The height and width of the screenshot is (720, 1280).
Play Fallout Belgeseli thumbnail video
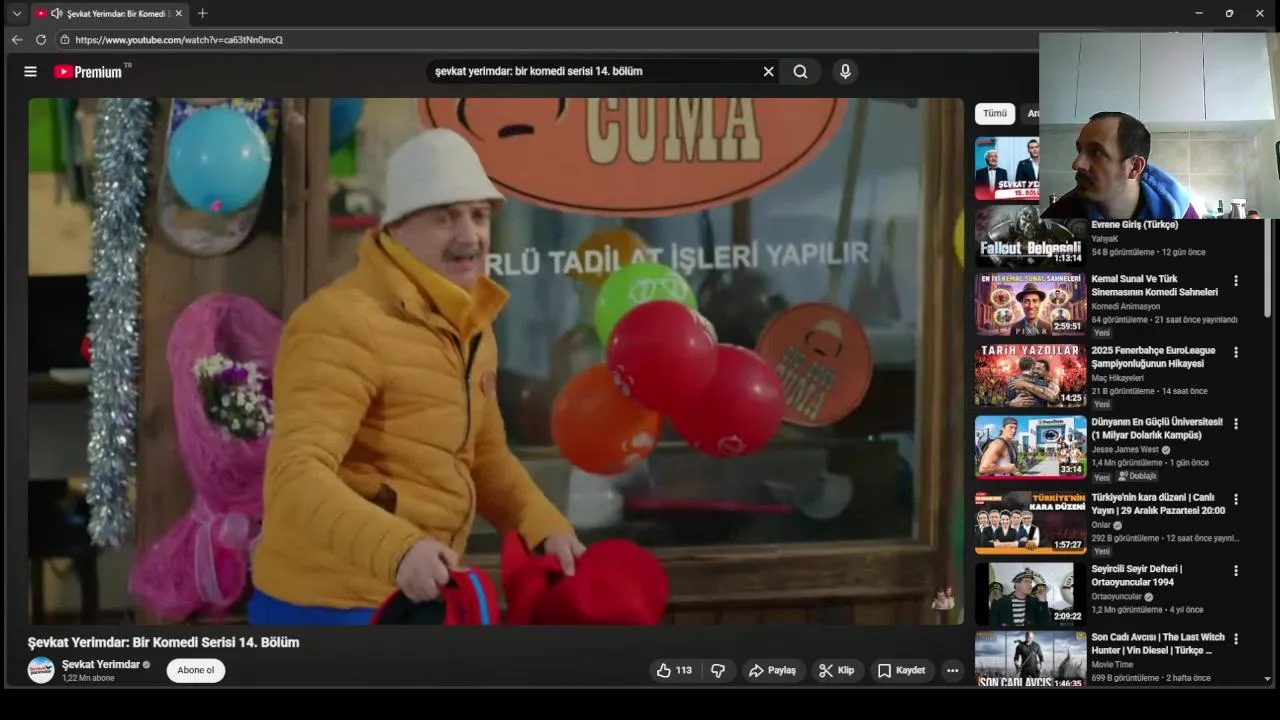tap(1030, 236)
